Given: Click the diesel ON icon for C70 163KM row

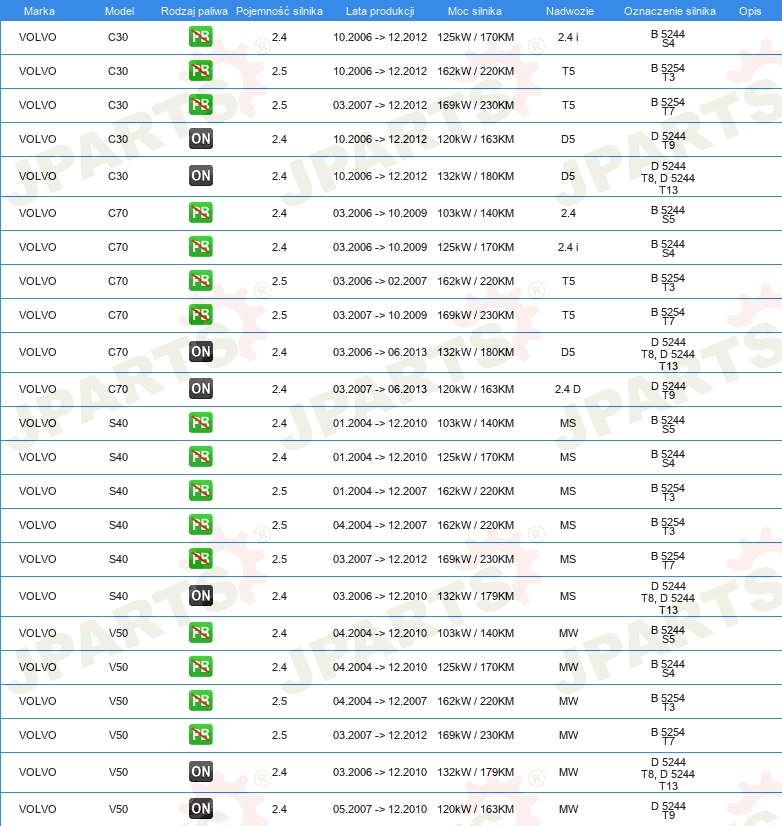Looking at the screenshot, I should (201, 389).
